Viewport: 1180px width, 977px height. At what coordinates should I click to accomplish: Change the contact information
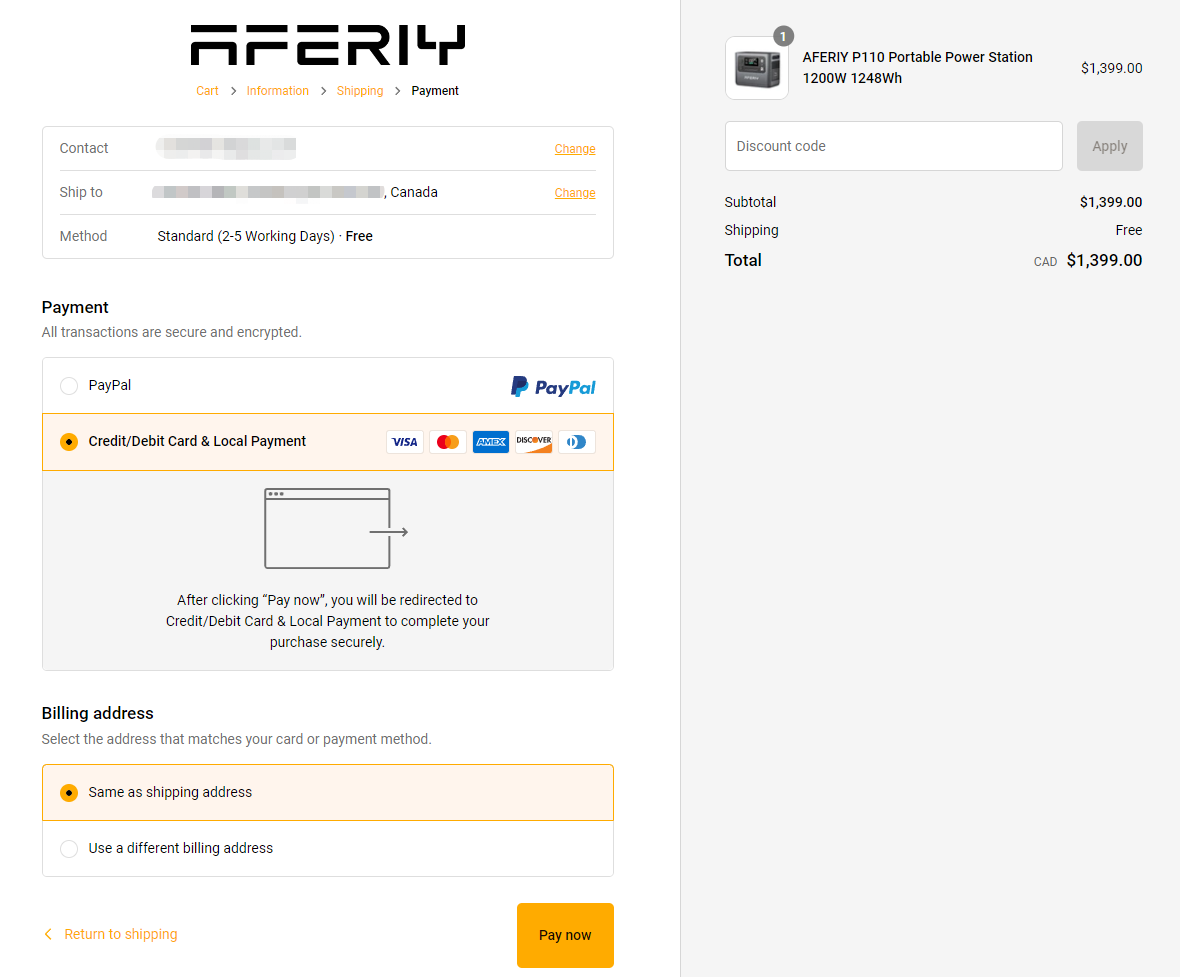pos(575,149)
